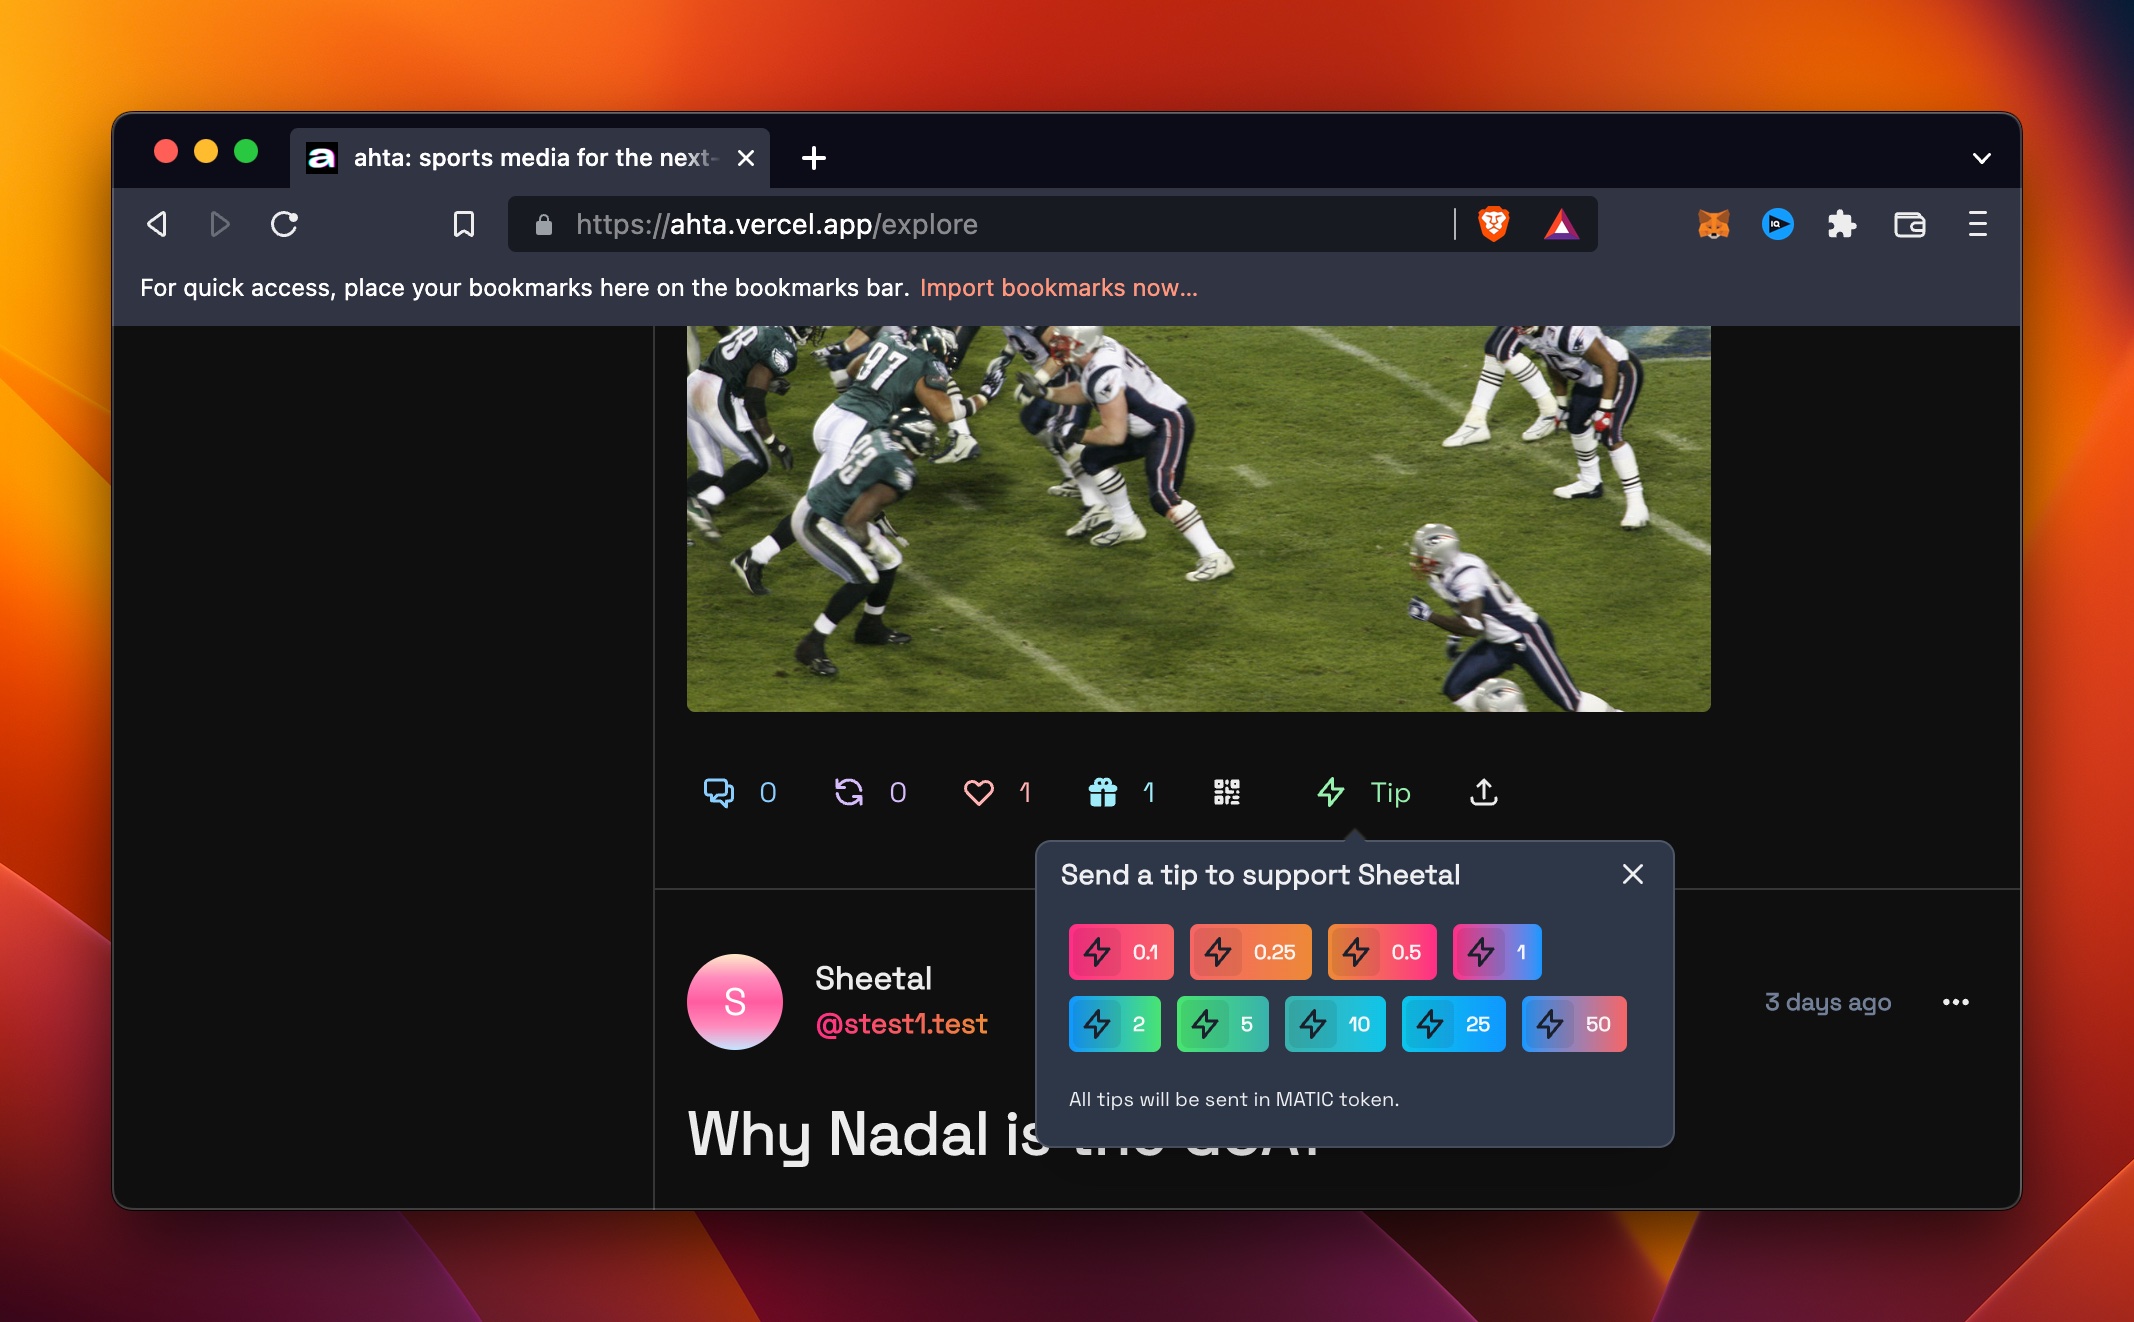This screenshot has width=2134, height=1322.
Task: Select the 0.1 MATIC tip amount
Action: tap(1120, 951)
